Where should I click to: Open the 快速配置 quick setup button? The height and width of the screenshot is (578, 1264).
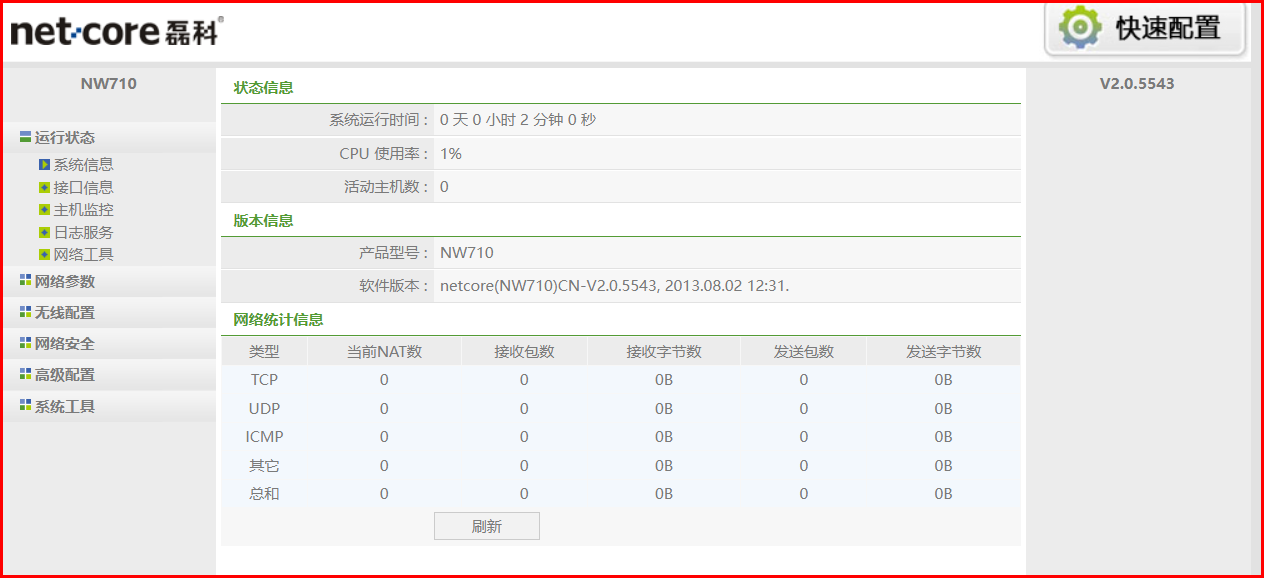tap(1145, 29)
